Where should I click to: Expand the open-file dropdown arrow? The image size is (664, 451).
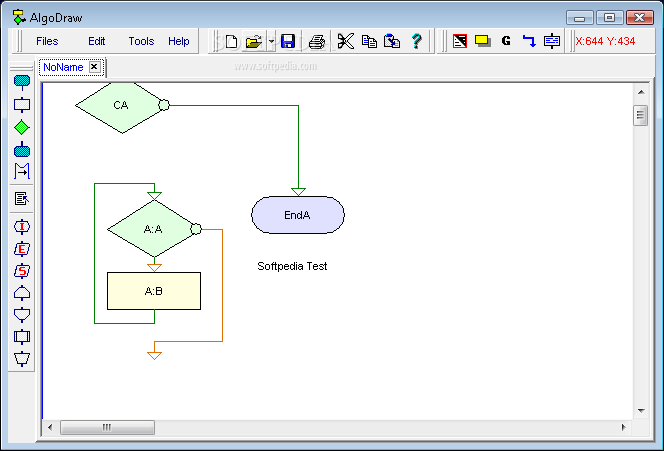tap(271, 42)
